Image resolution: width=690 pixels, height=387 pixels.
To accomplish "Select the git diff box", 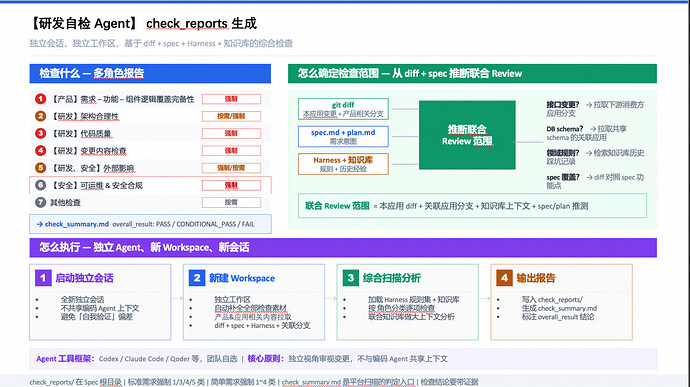I will [x=343, y=109].
